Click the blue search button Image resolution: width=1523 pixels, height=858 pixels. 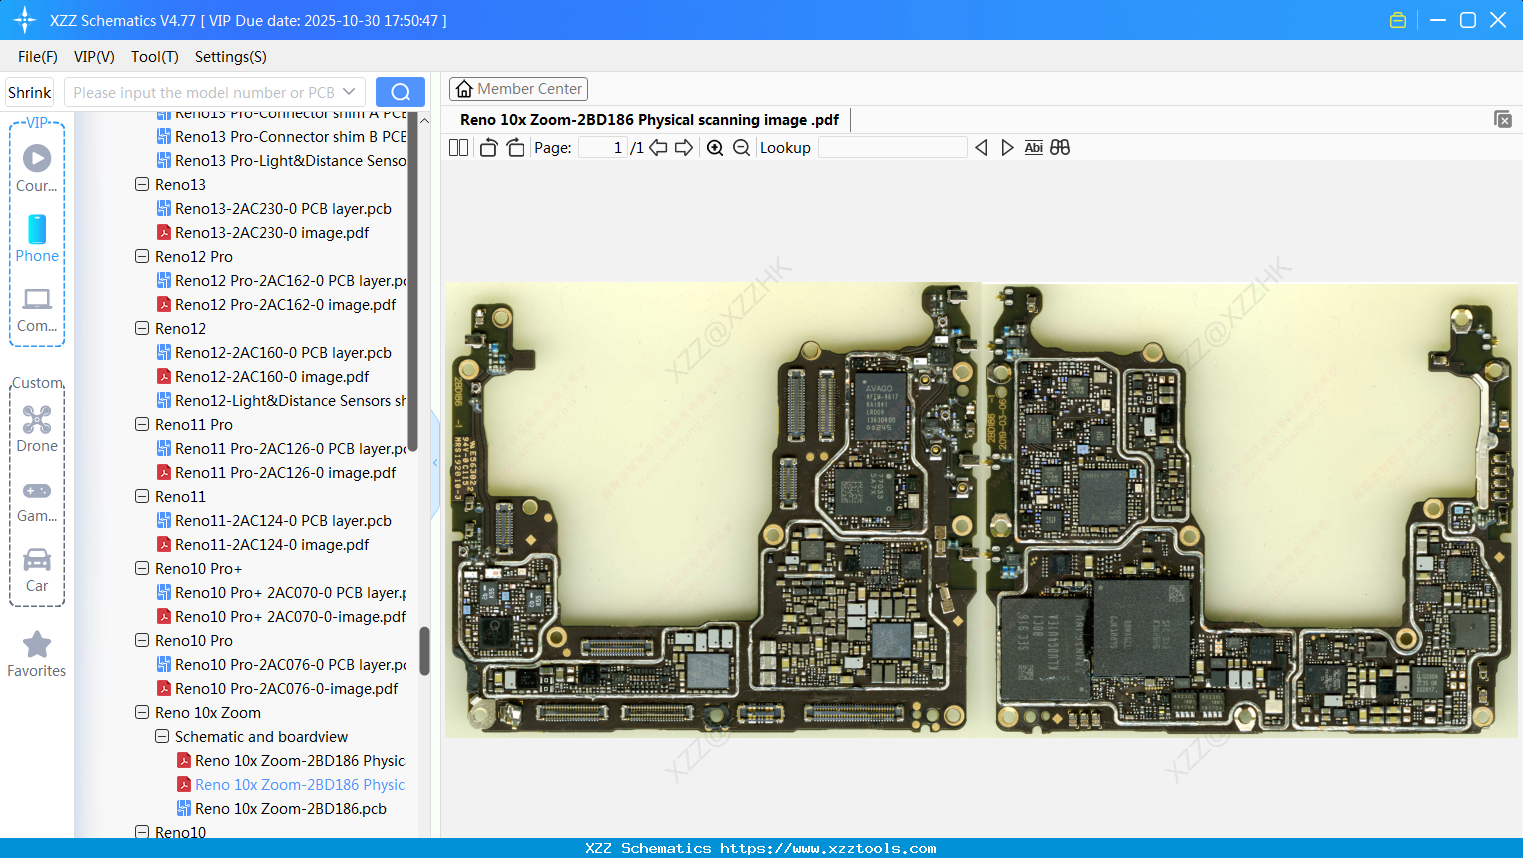click(x=400, y=92)
